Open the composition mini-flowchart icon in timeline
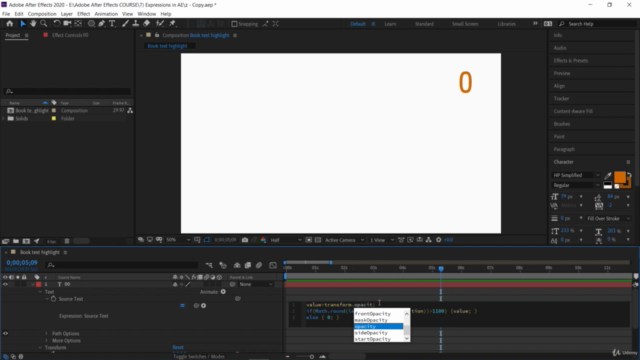This screenshot has width=640, height=360. pos(209,265)
